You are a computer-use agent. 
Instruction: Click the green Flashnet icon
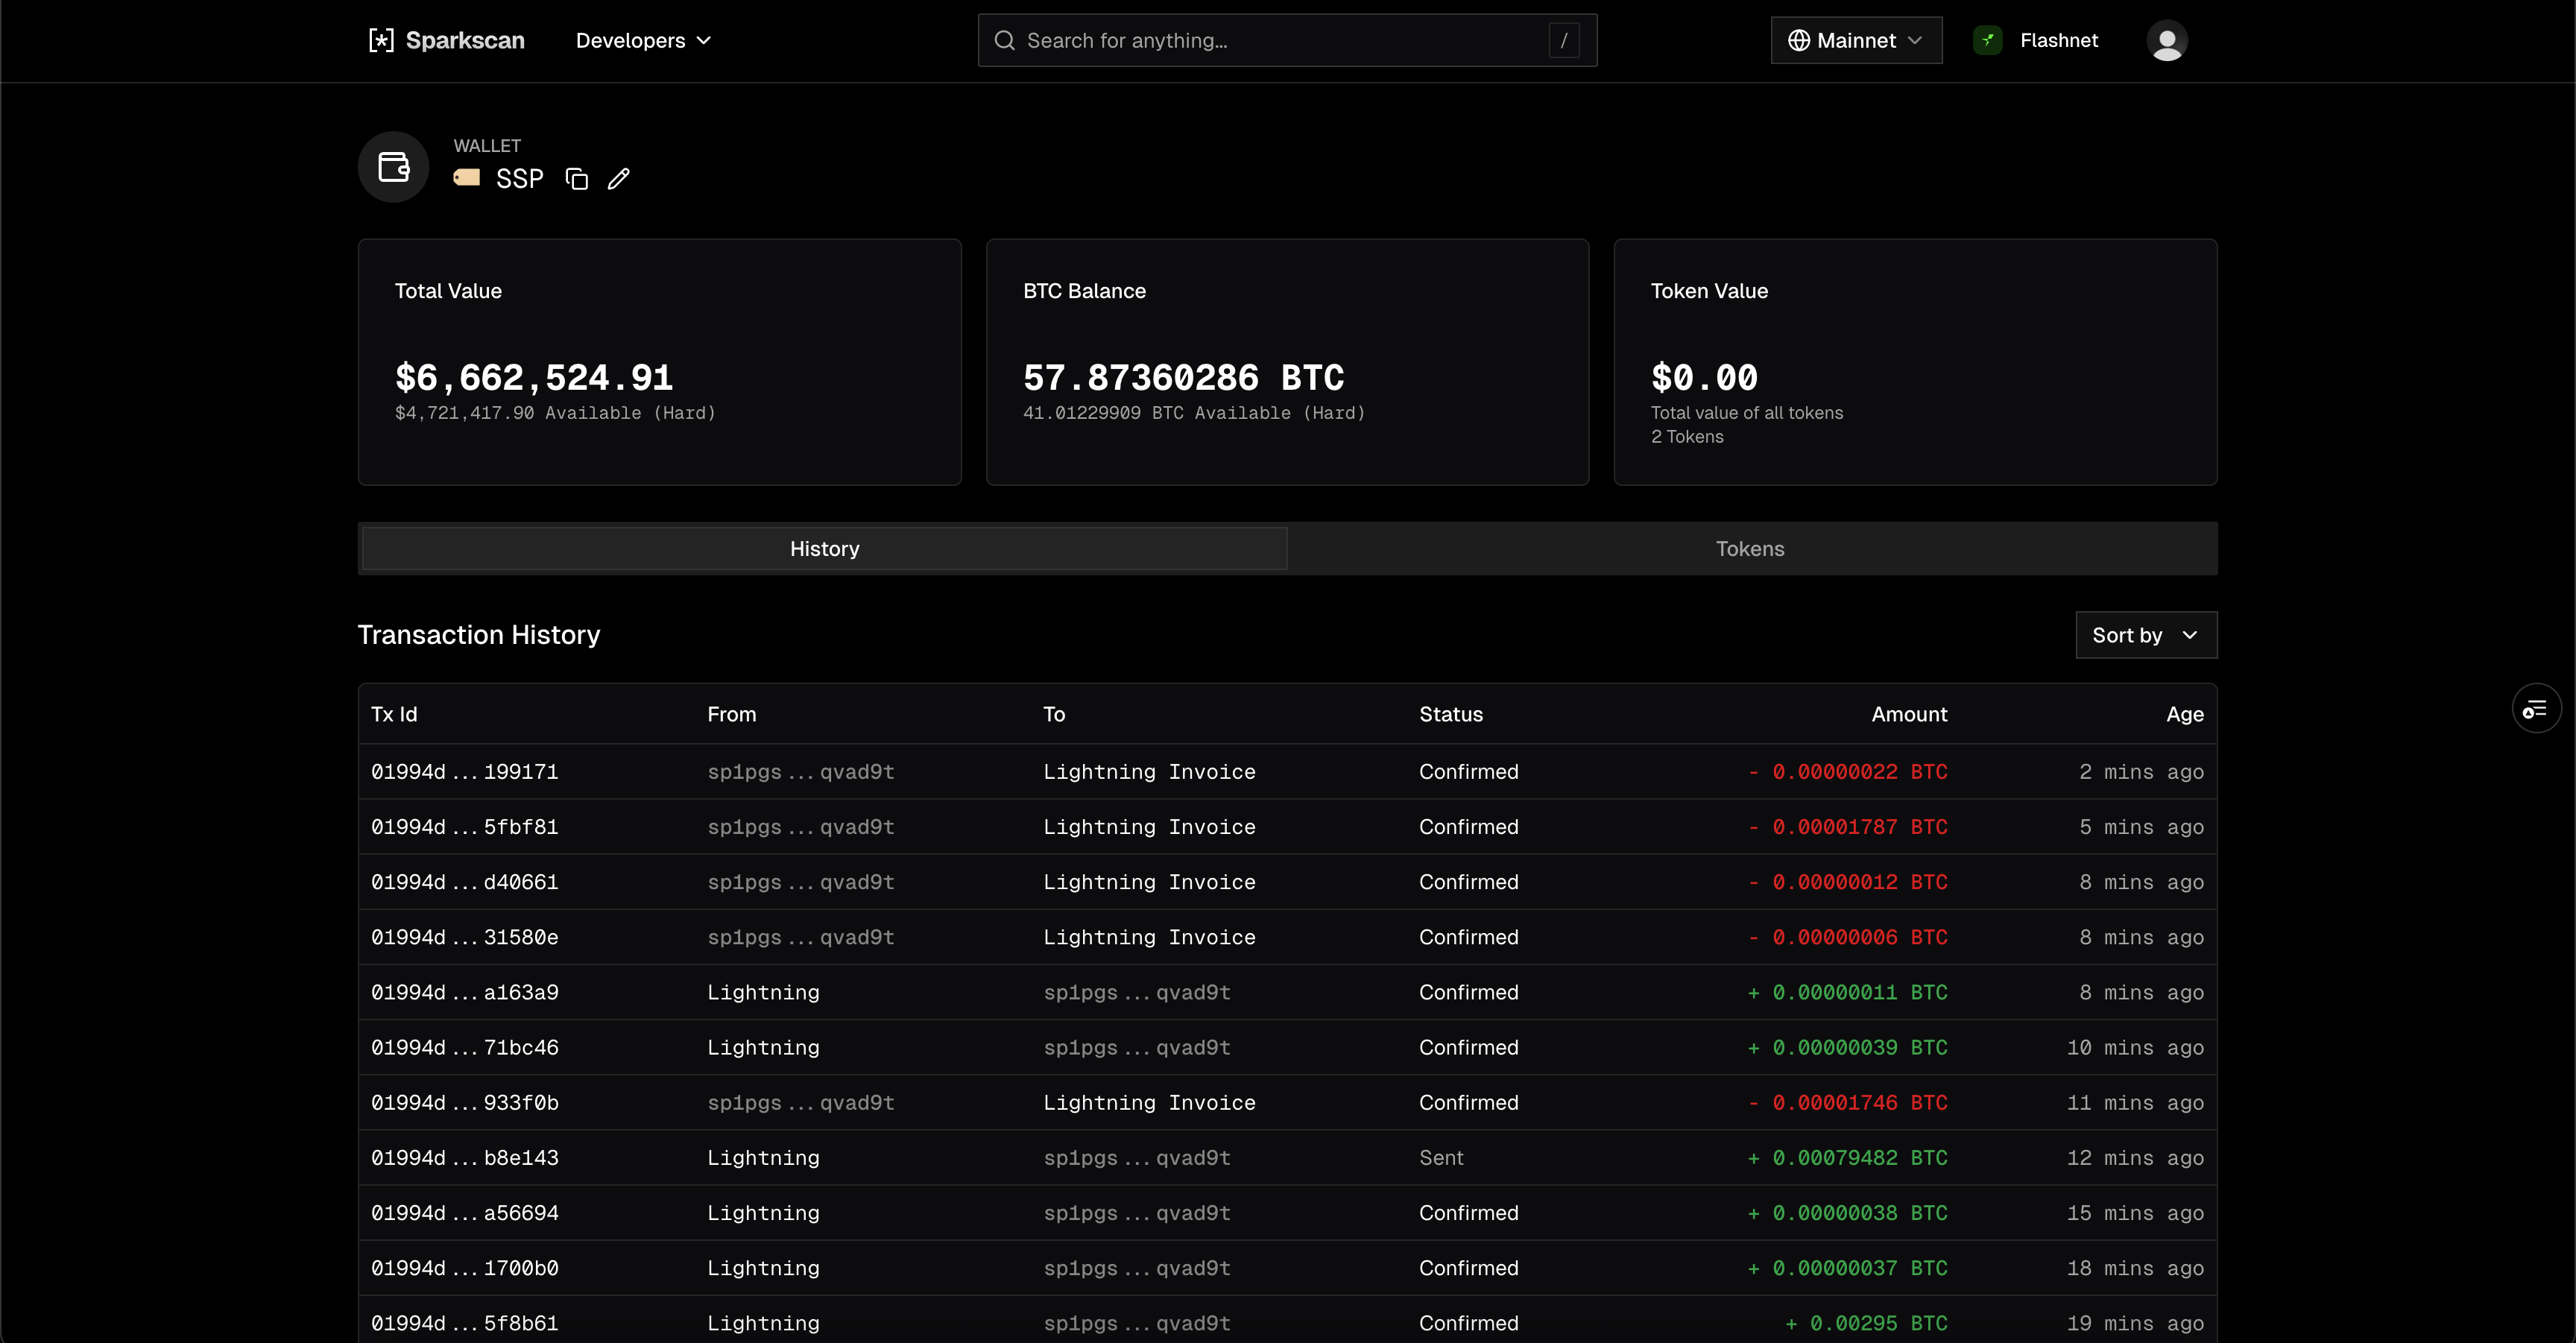[x=1987, y=41]
